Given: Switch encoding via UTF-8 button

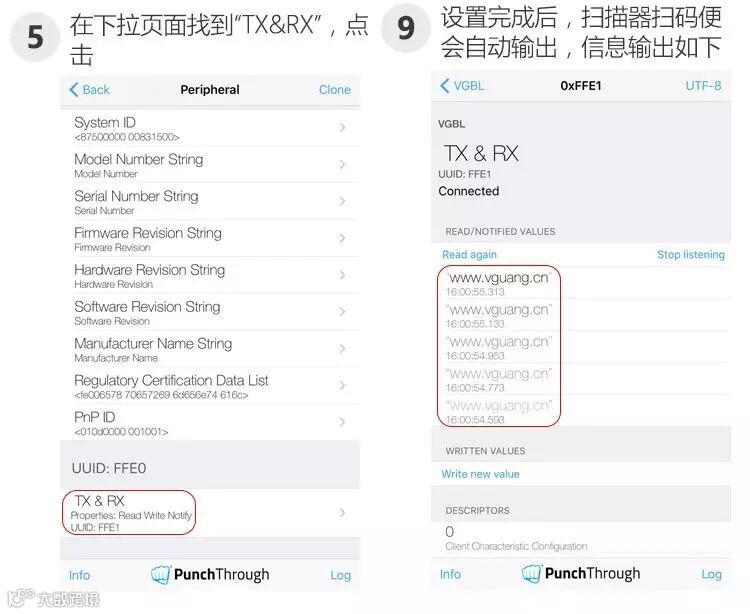Looking at the screenshot, I should 703,86.
